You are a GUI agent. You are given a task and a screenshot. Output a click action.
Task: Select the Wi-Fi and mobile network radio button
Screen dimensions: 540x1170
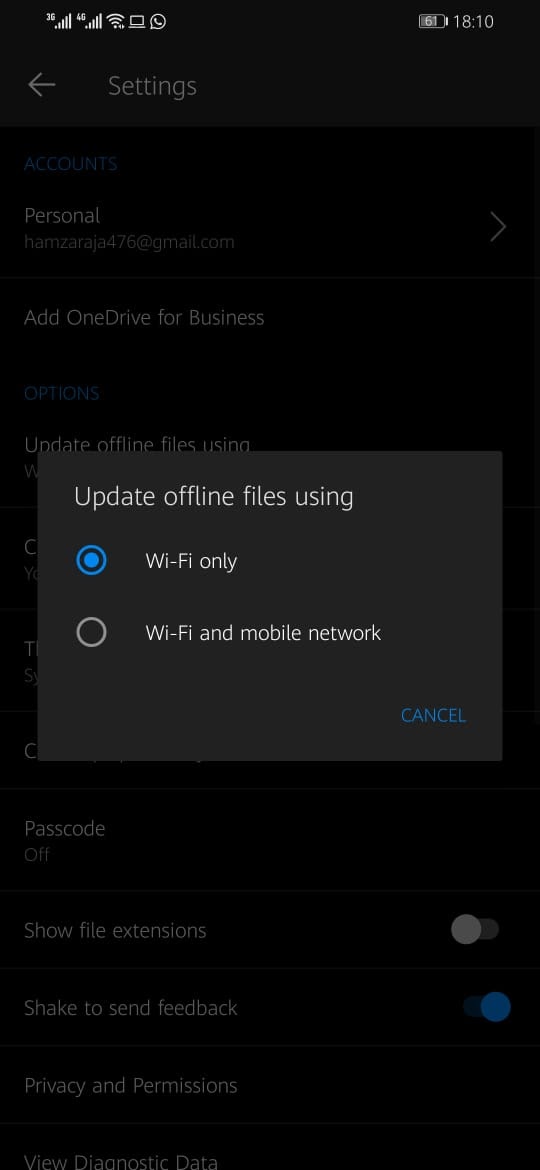[91, 633]
